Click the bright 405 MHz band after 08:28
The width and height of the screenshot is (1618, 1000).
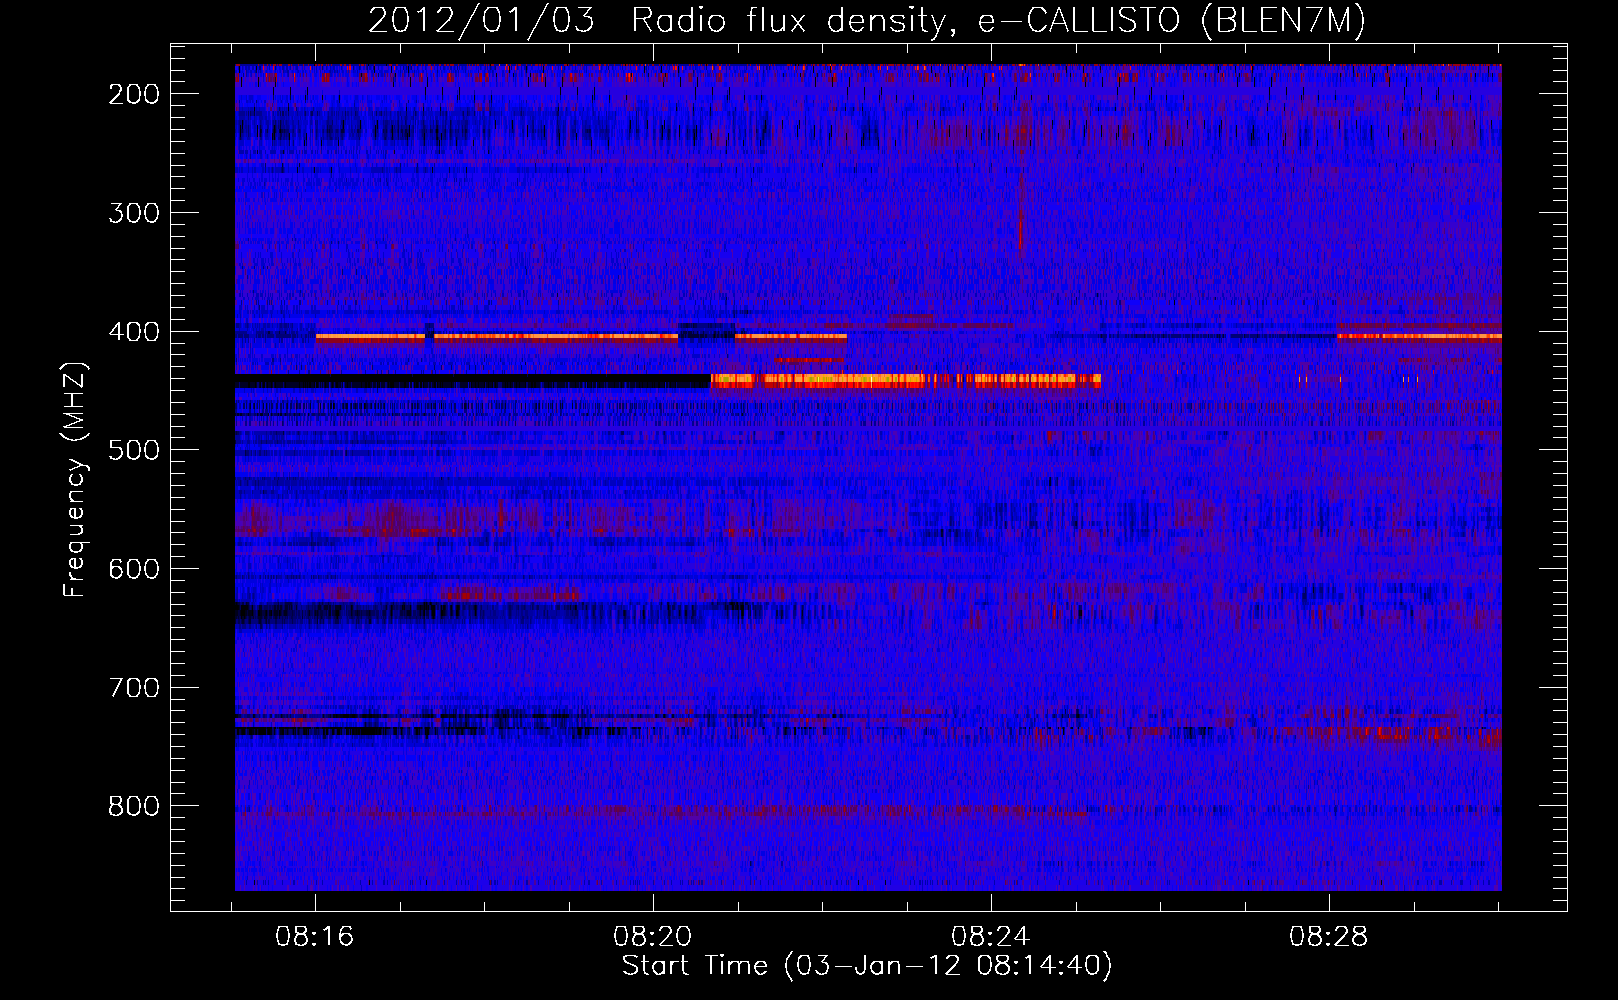point(1419,337)
